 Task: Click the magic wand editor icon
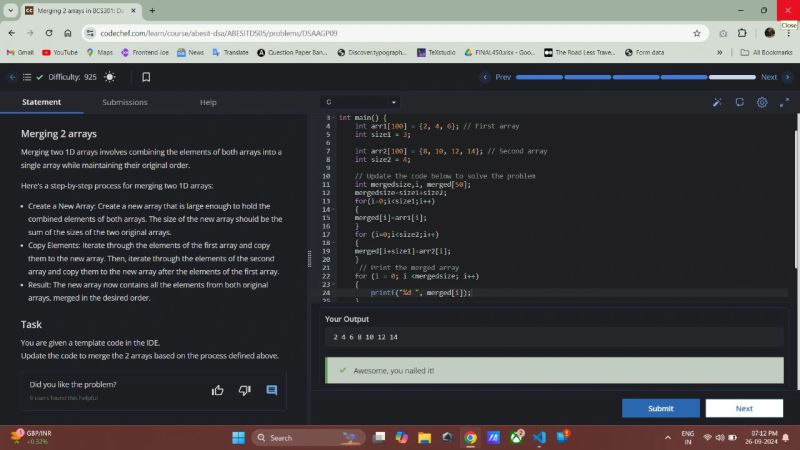click(717, 103)
